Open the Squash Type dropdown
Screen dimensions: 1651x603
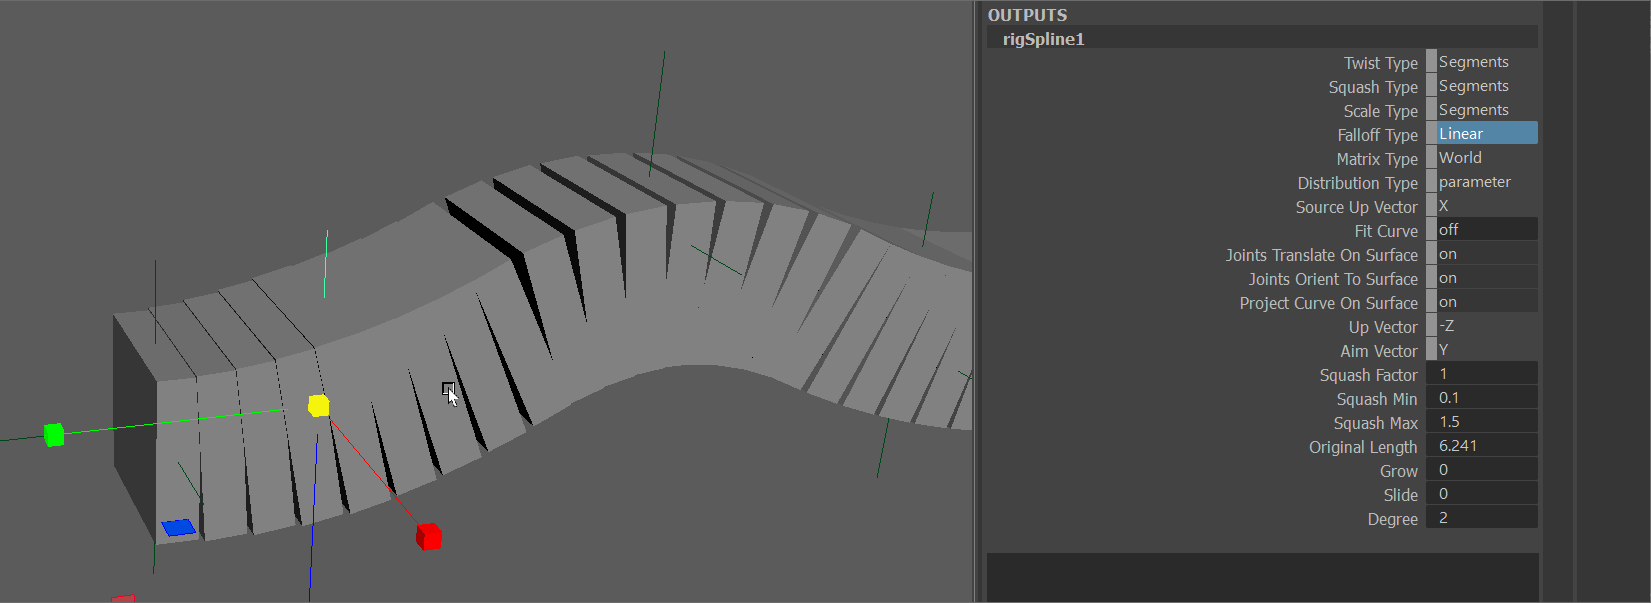(x=1482, y=86)
